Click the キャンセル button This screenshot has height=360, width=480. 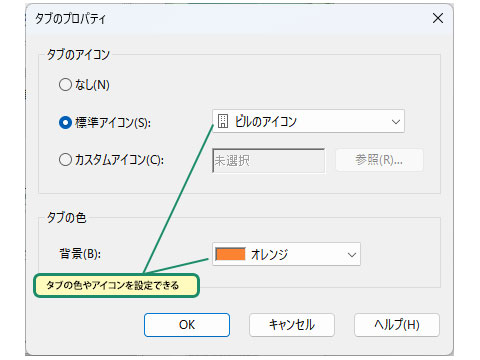(292, 325)
